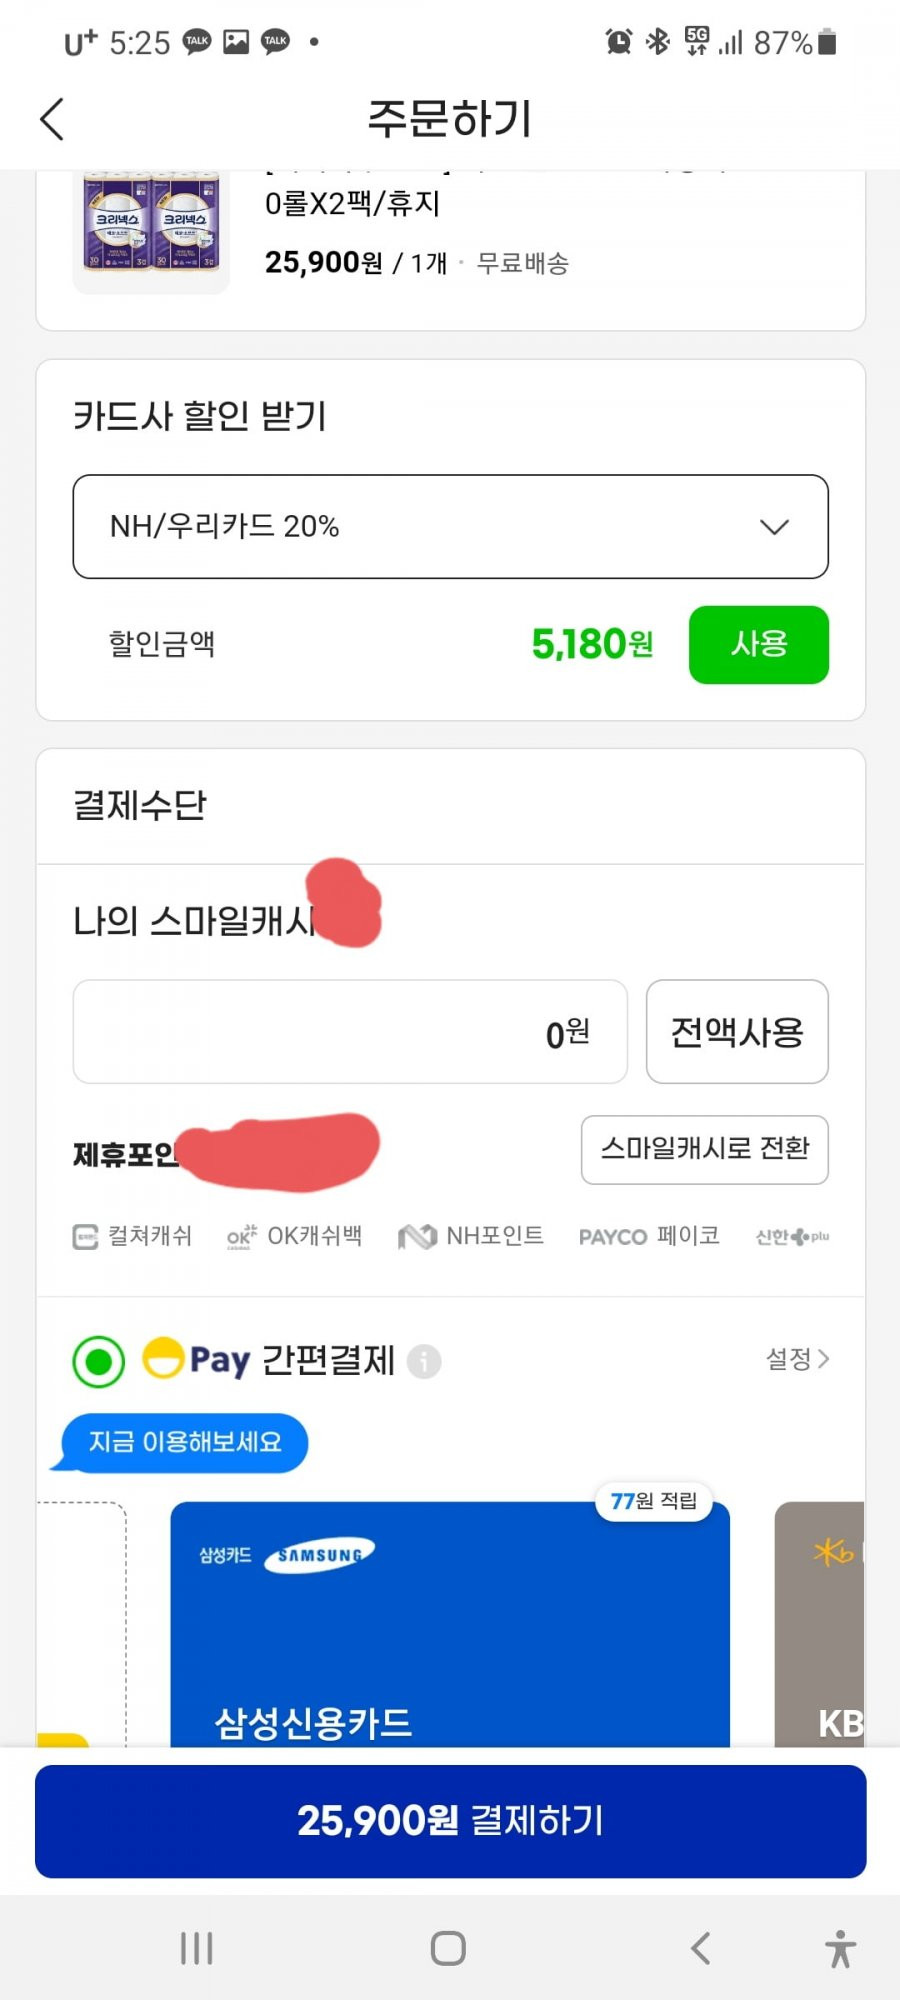Screen dimensions: 900x2000
Task: Select NH포인트 point option
Action: (470, 1236)
